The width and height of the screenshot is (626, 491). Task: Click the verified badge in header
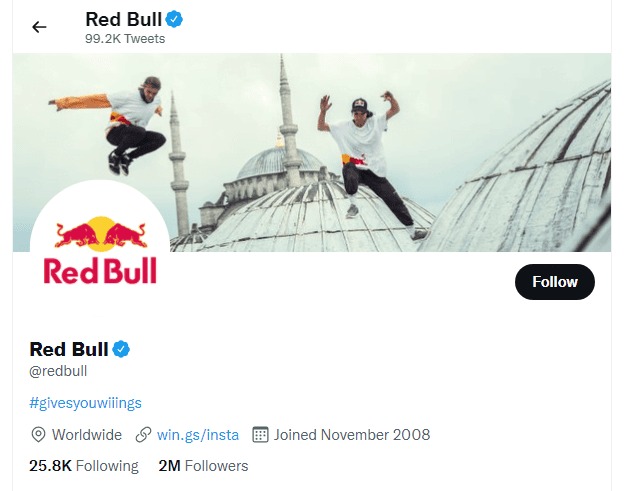173,19
